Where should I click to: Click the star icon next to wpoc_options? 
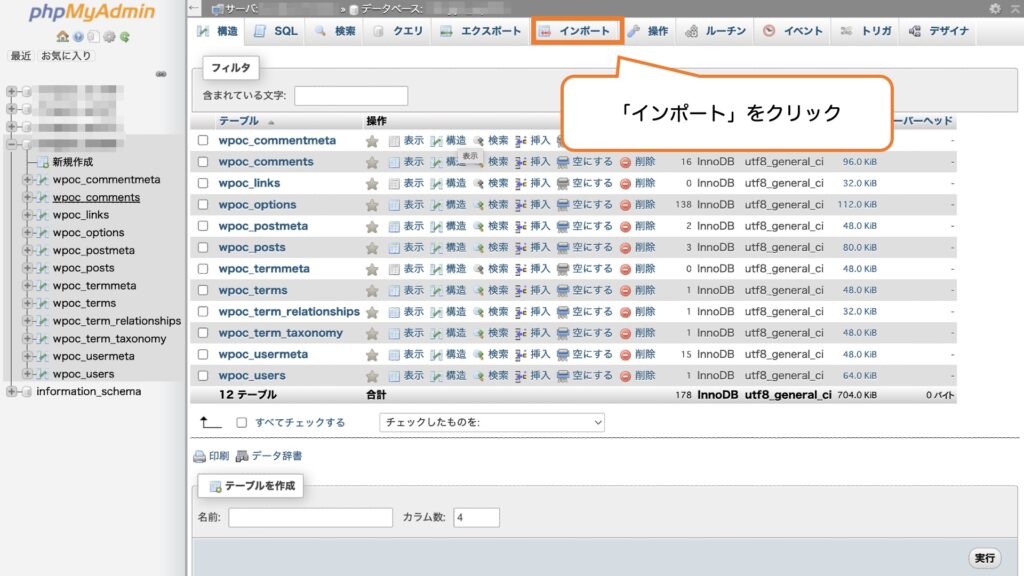[370, 204]
